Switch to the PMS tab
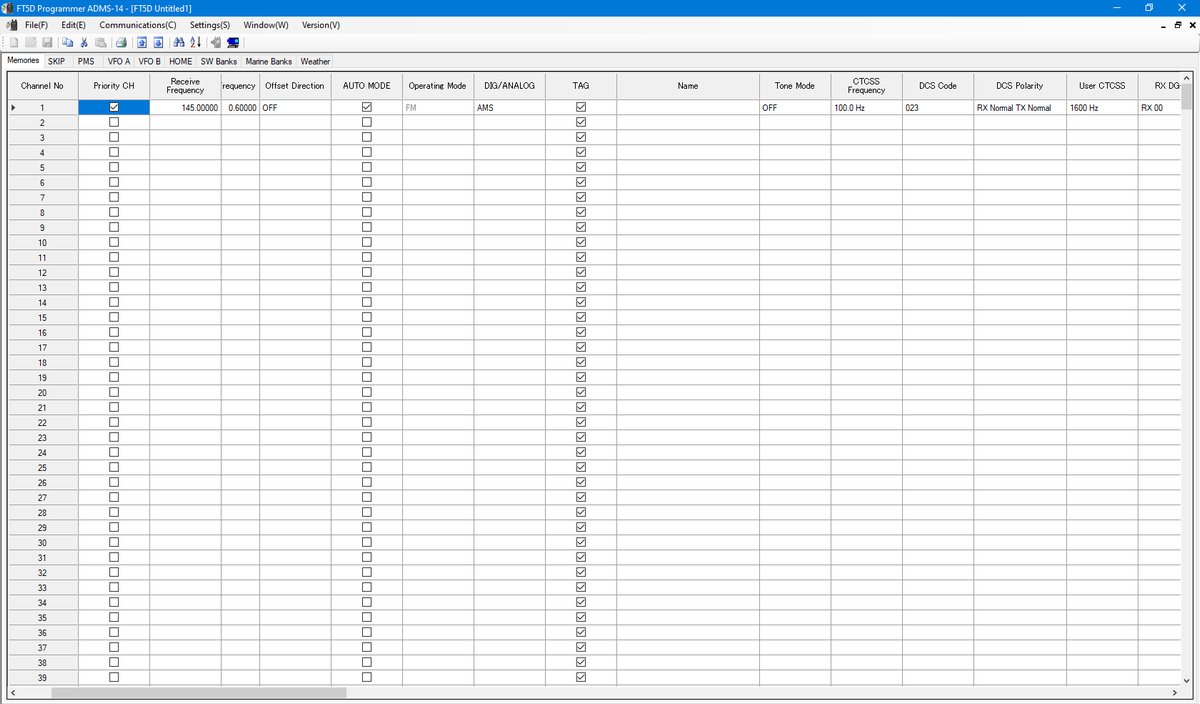1200x704 pixels. tap(86, 61)
